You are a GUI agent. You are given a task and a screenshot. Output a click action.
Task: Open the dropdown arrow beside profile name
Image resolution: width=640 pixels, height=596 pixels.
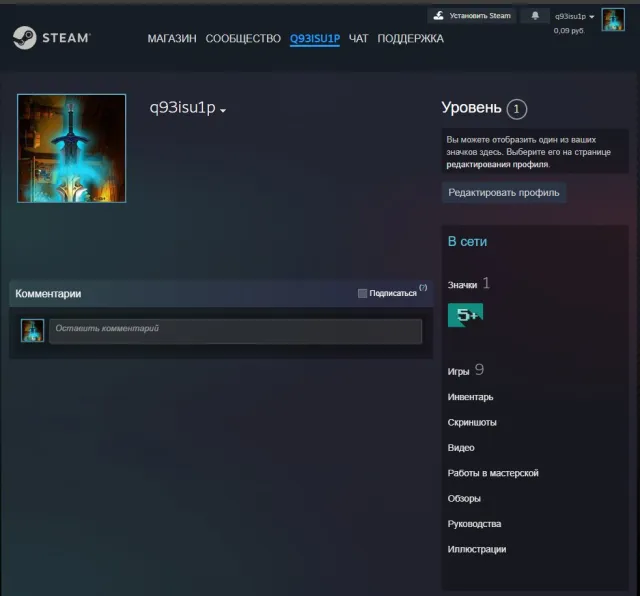[x=223, y=110]
